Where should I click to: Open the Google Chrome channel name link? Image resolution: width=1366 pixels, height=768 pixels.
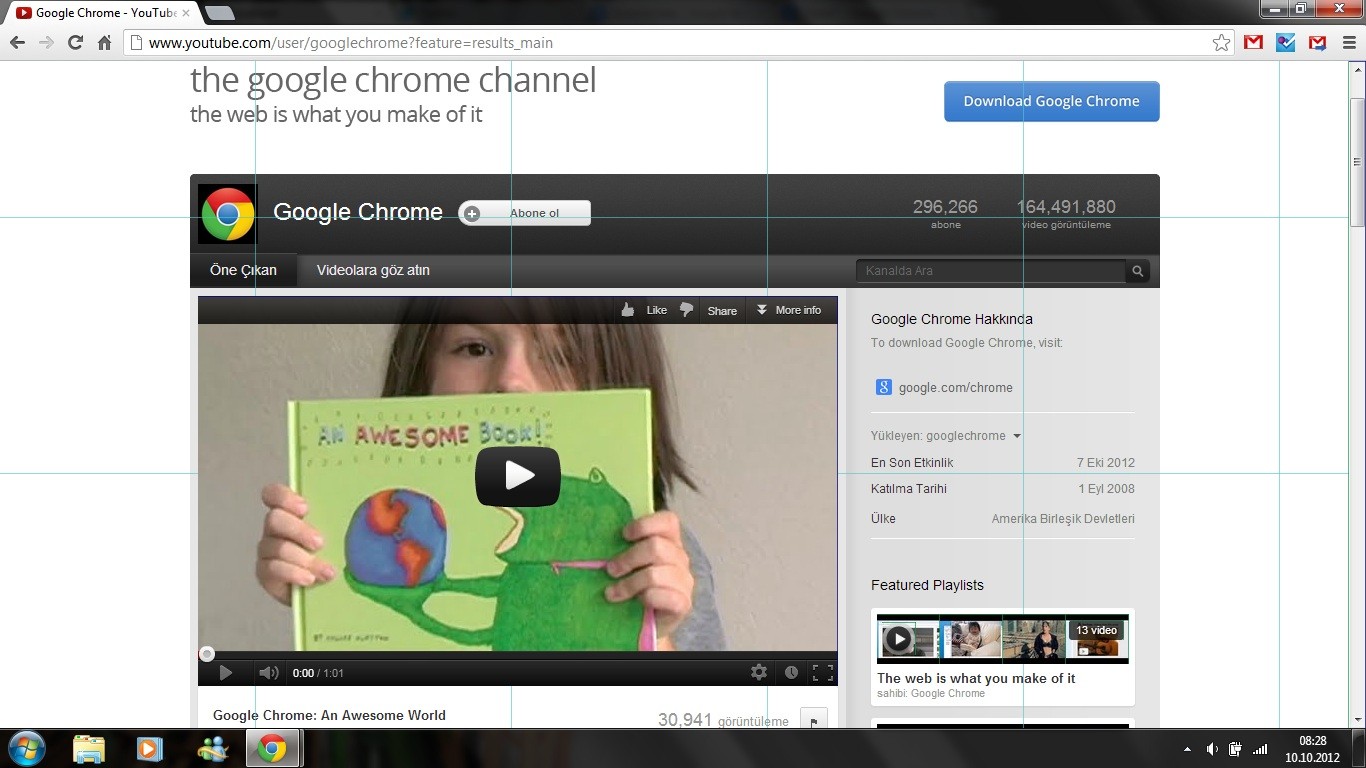point(358,212)
